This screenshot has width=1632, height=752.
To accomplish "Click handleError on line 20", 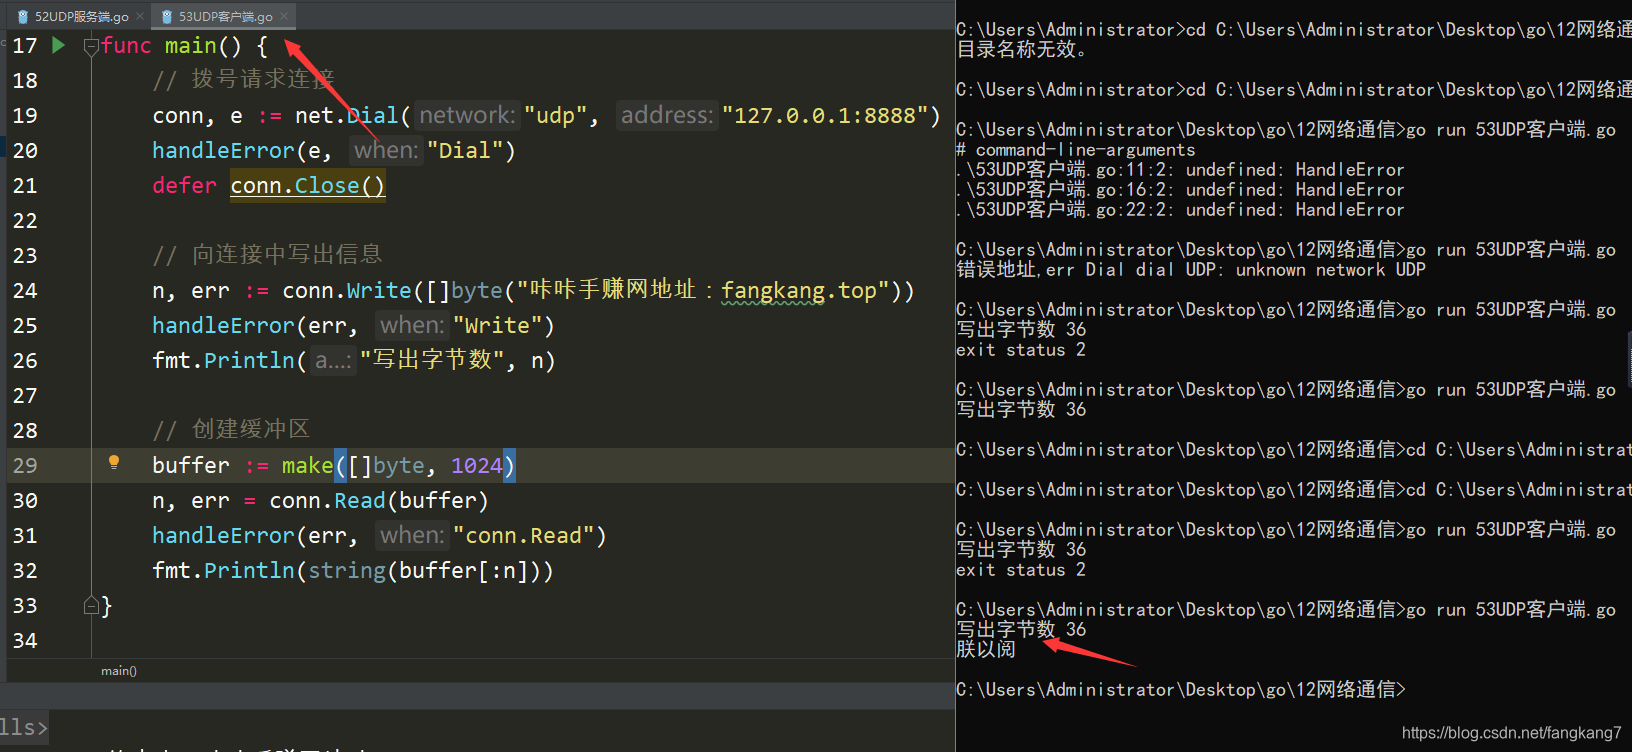I will point(223,150).
